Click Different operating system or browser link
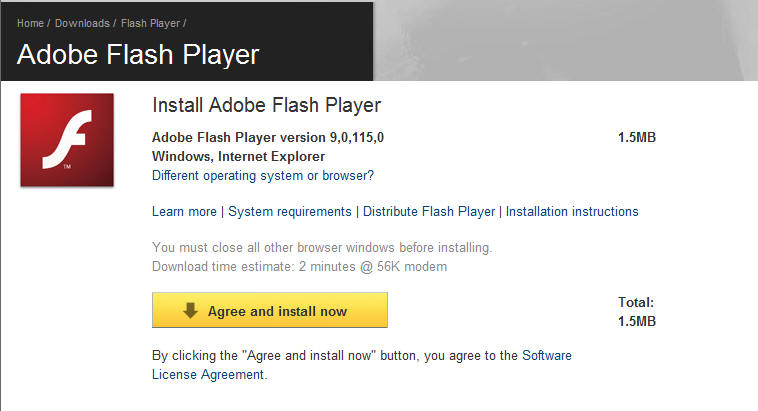Screen dimensions: 758x411 pyautogui.click(x=263, y=176)
